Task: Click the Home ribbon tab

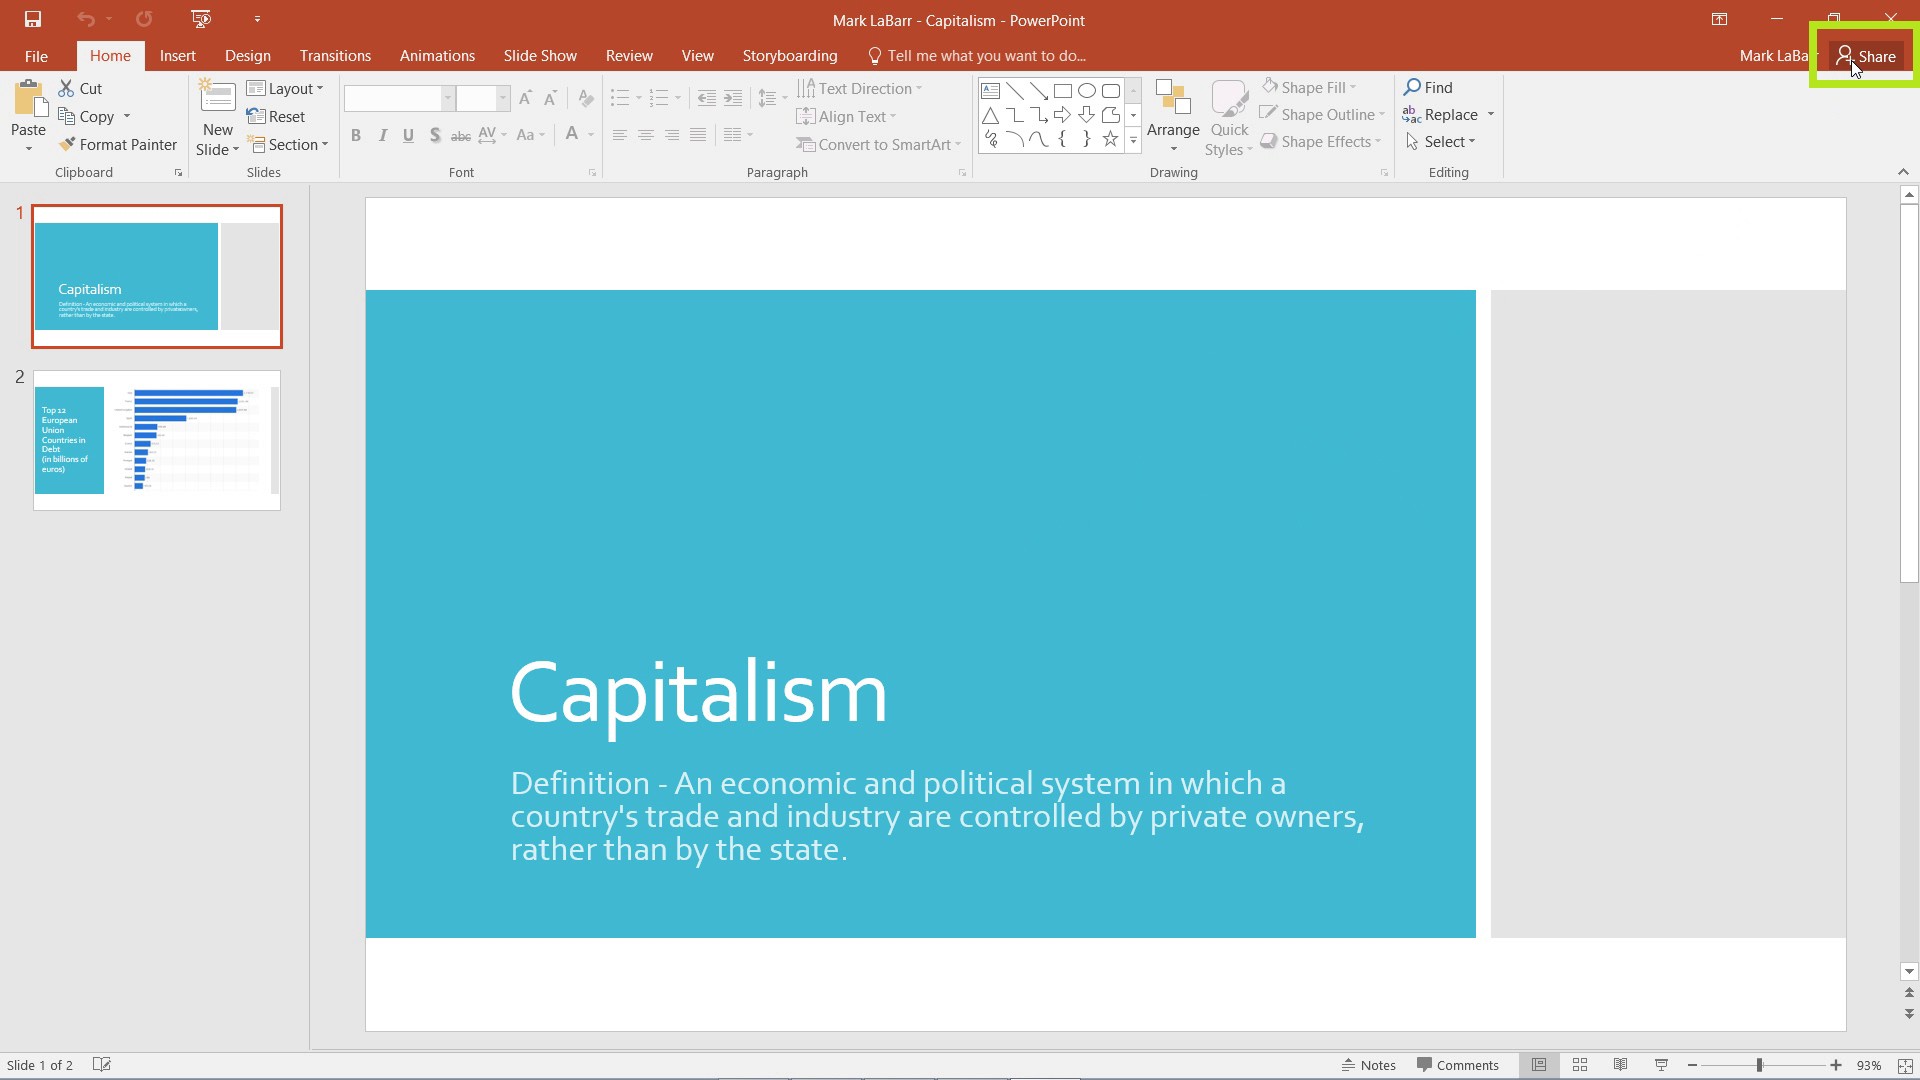Action: click(x=109, y=55)
